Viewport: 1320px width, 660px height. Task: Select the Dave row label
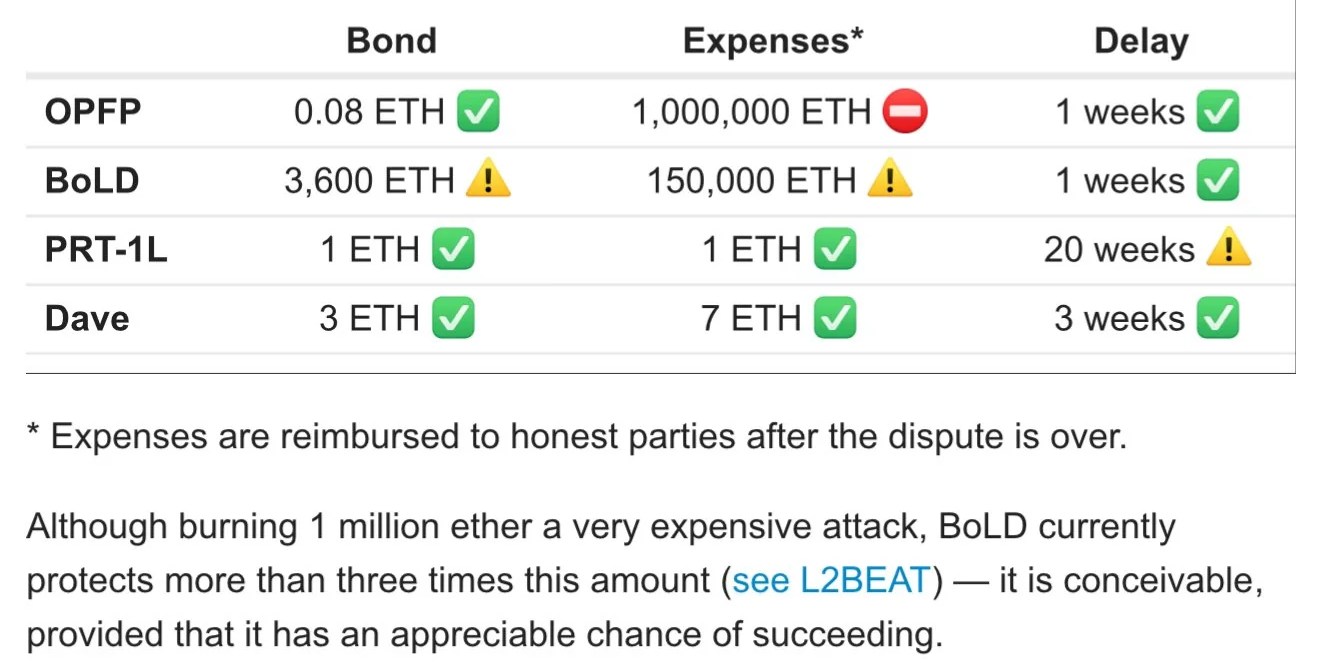(x=87, y=319)
